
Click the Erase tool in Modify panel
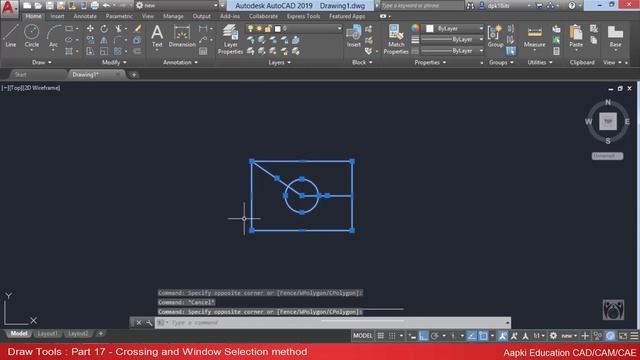[x=138, y=29]
